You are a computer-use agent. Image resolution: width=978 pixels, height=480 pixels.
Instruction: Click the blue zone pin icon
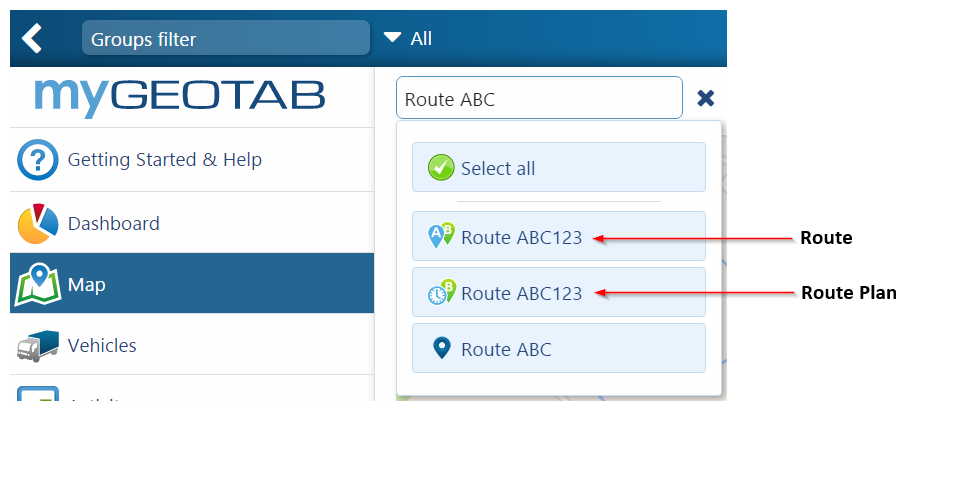[x=440, y=348]
